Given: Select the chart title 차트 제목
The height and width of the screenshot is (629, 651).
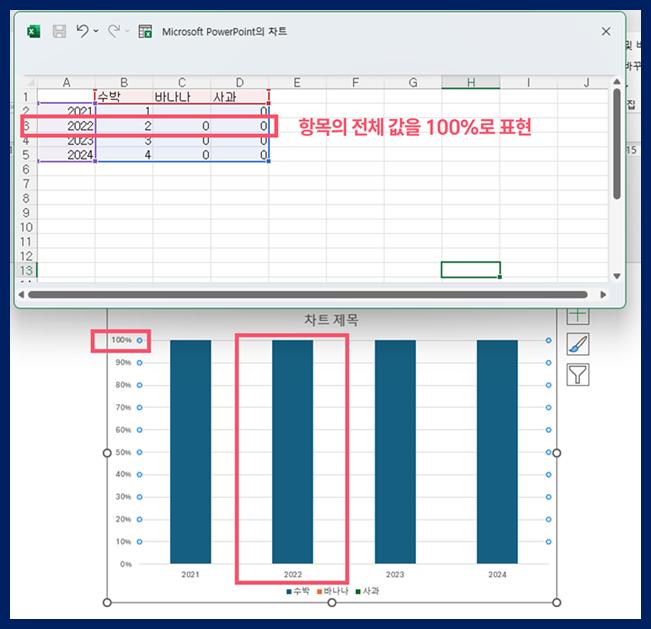Looking at the screenshot, I should pyautogui.click(x=331, y=320).
